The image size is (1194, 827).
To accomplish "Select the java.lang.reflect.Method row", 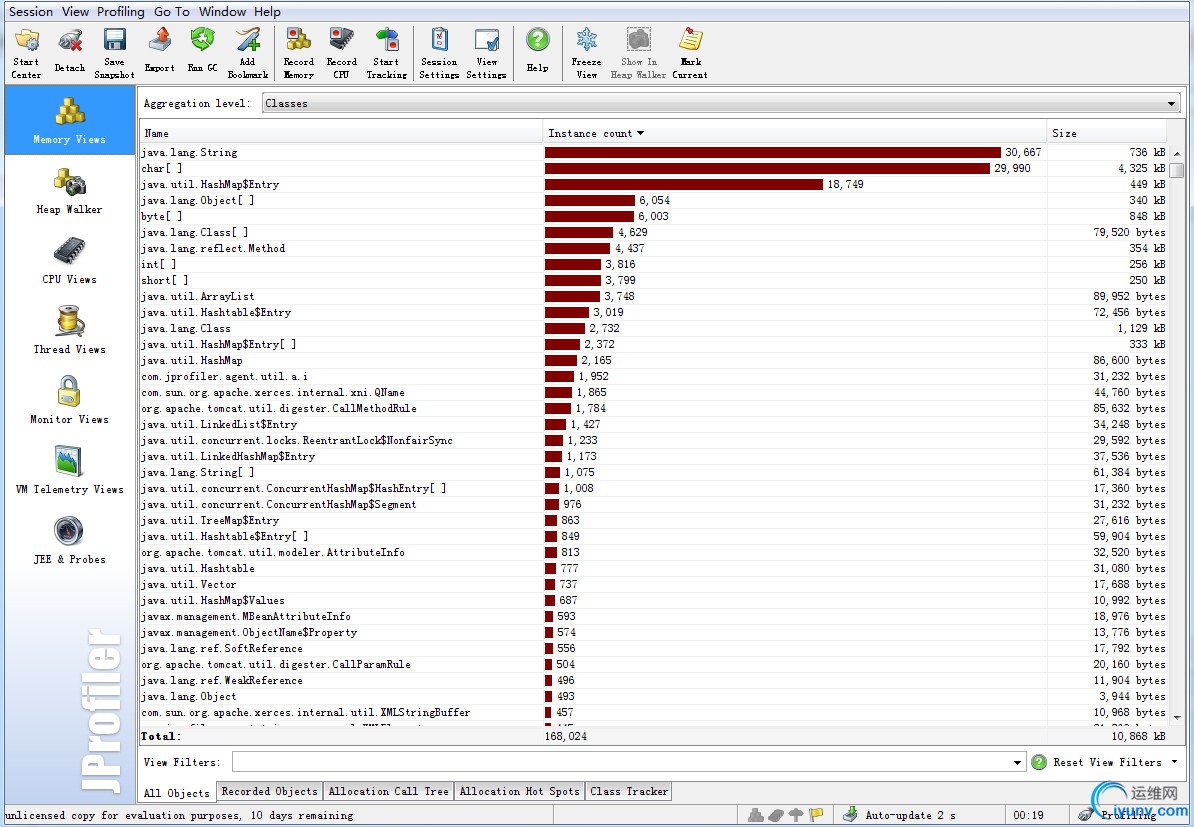I will point(653,248).
